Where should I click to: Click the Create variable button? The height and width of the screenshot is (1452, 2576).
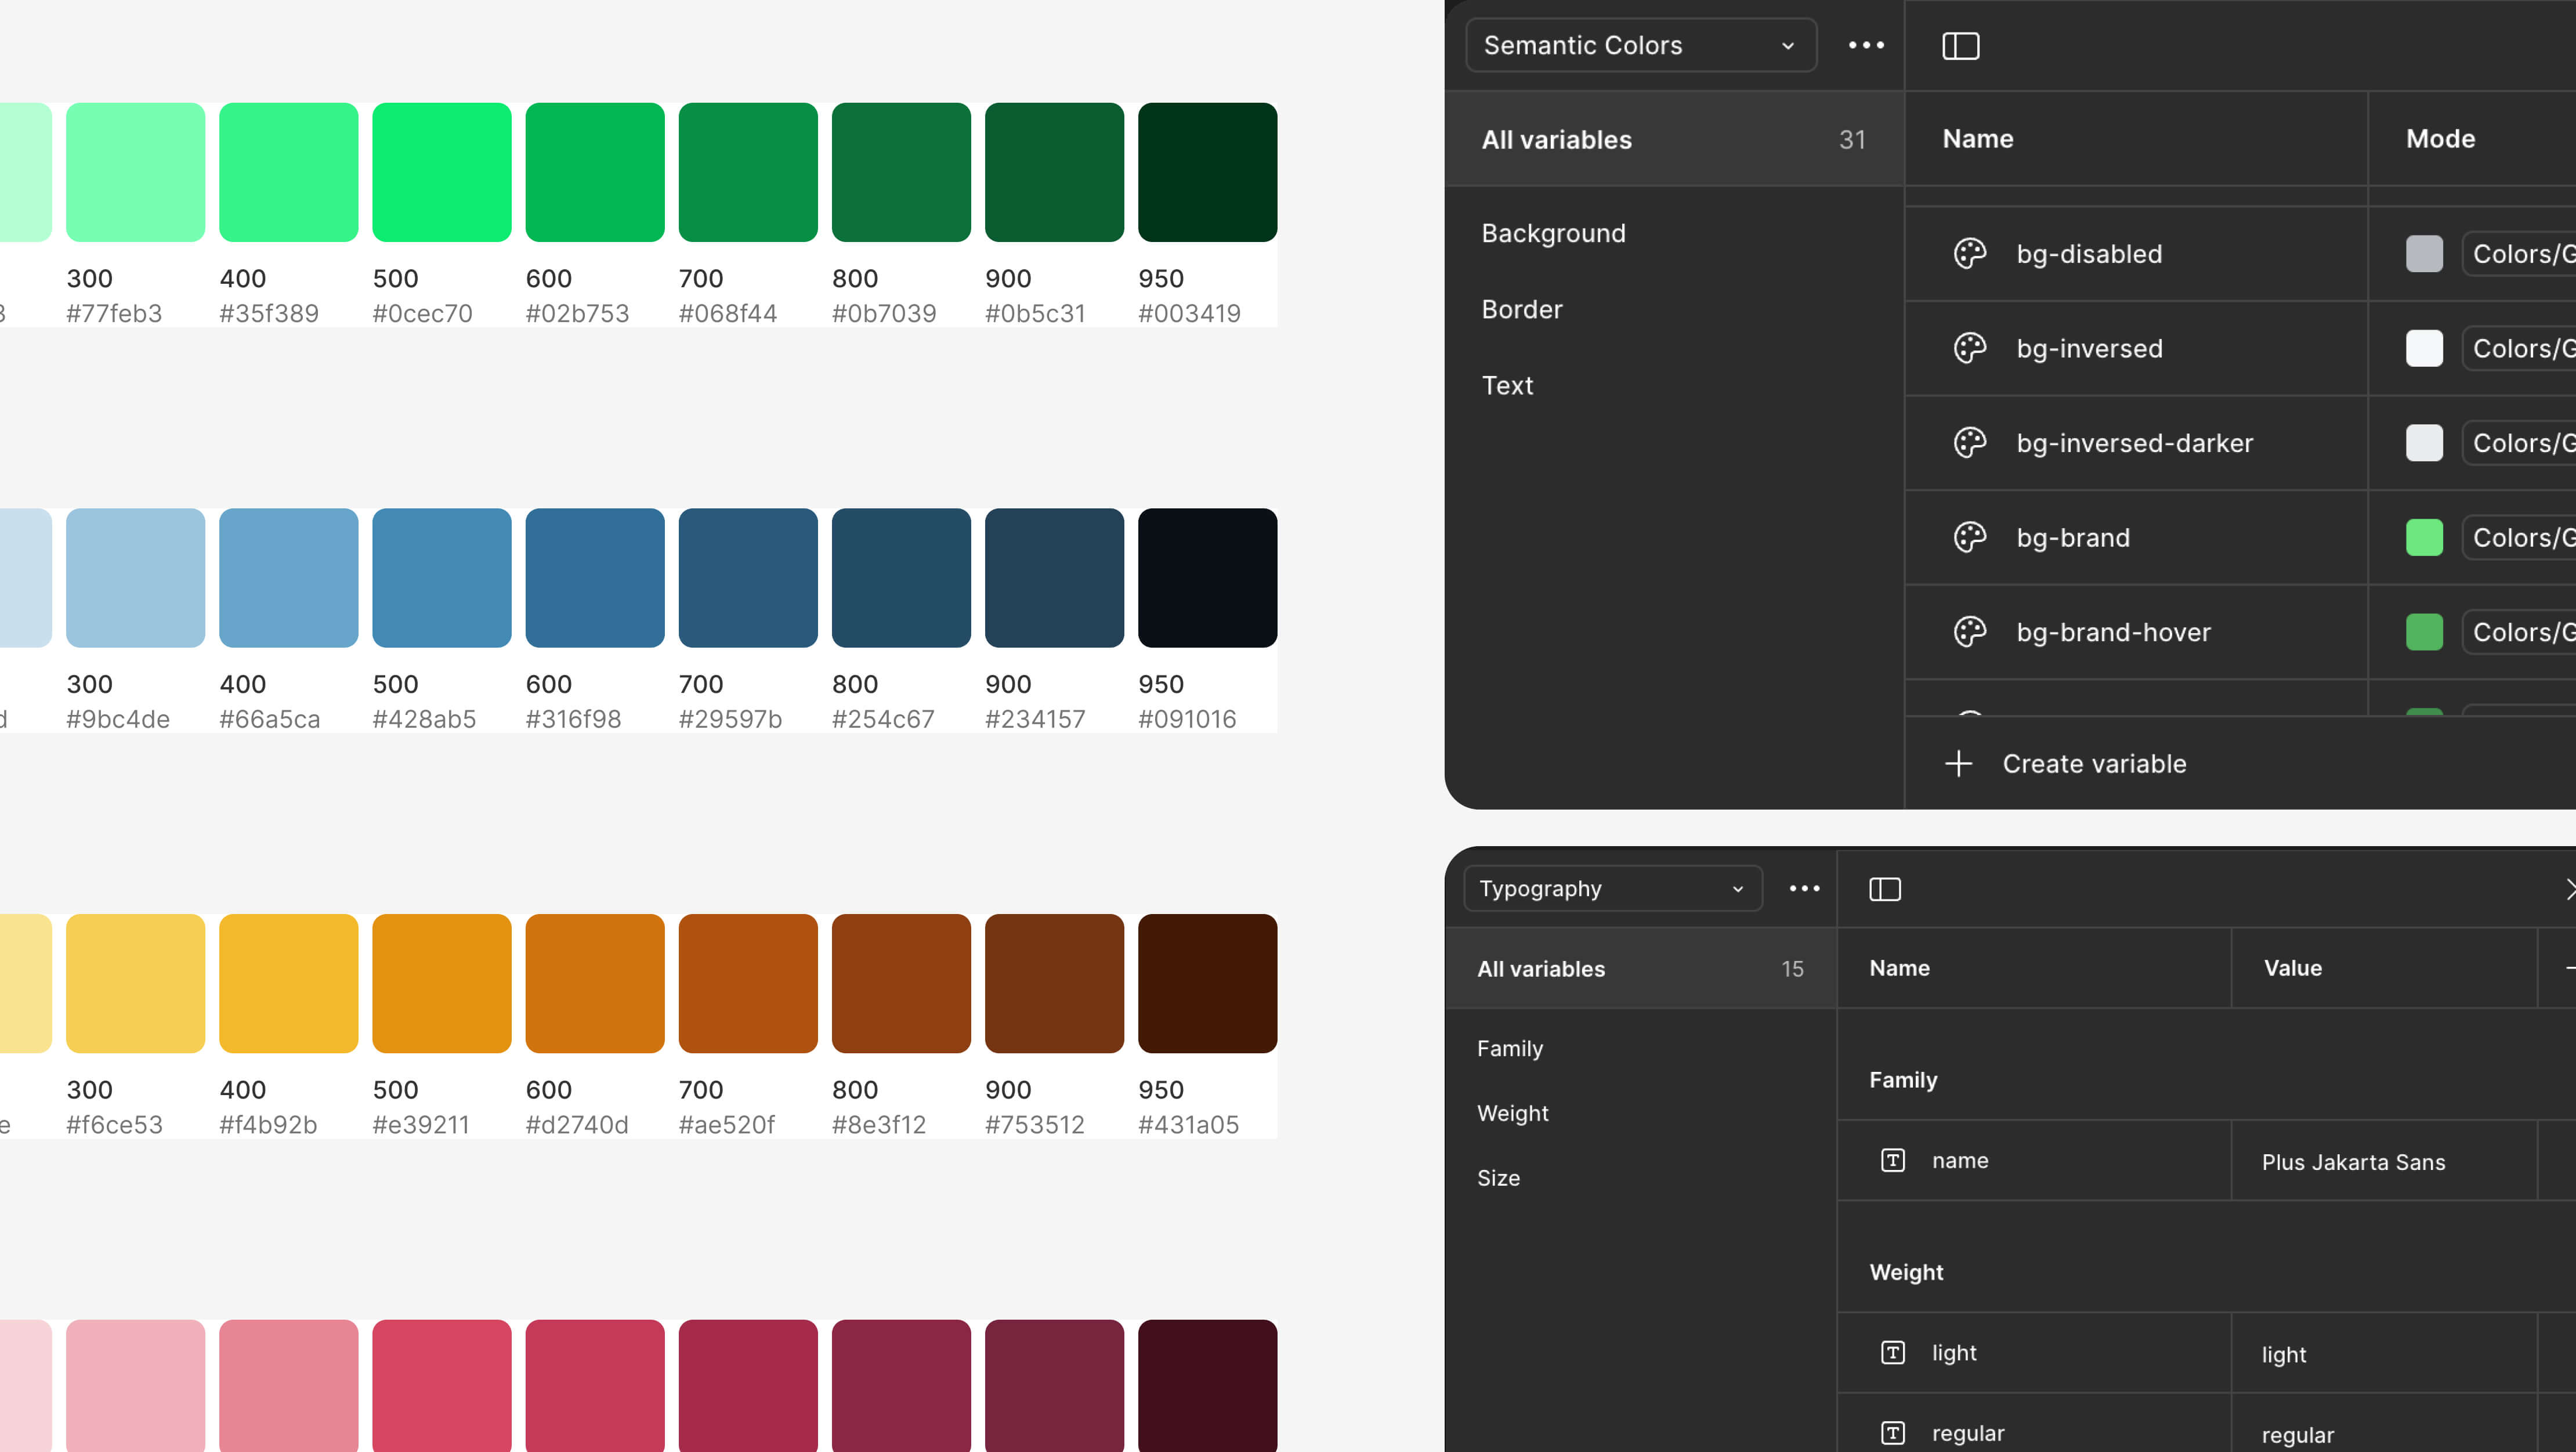pyautogui.click(x=2095, y=763)
